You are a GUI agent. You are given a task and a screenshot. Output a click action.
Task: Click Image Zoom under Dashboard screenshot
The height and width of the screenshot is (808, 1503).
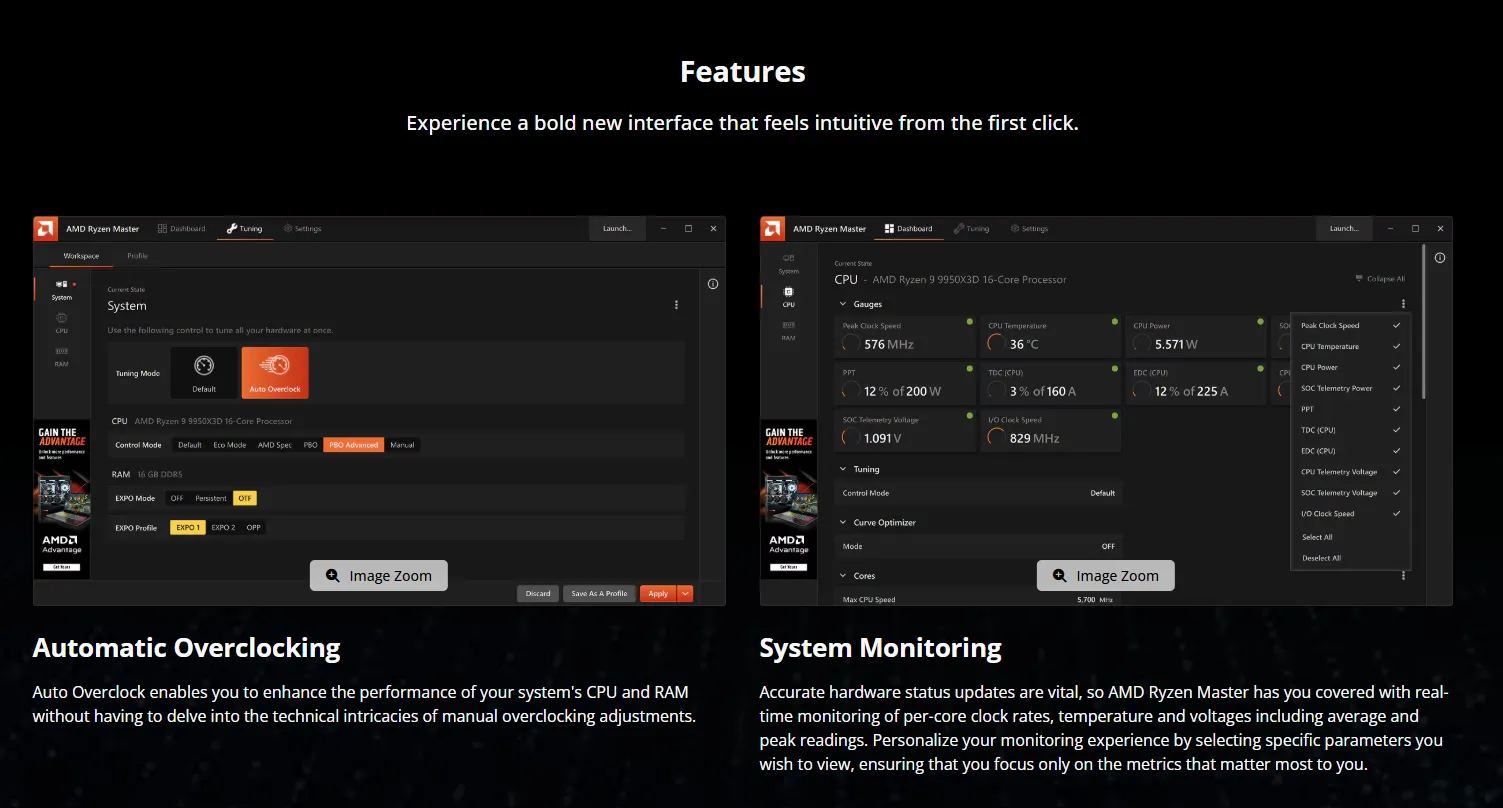tap(1105, 576)
